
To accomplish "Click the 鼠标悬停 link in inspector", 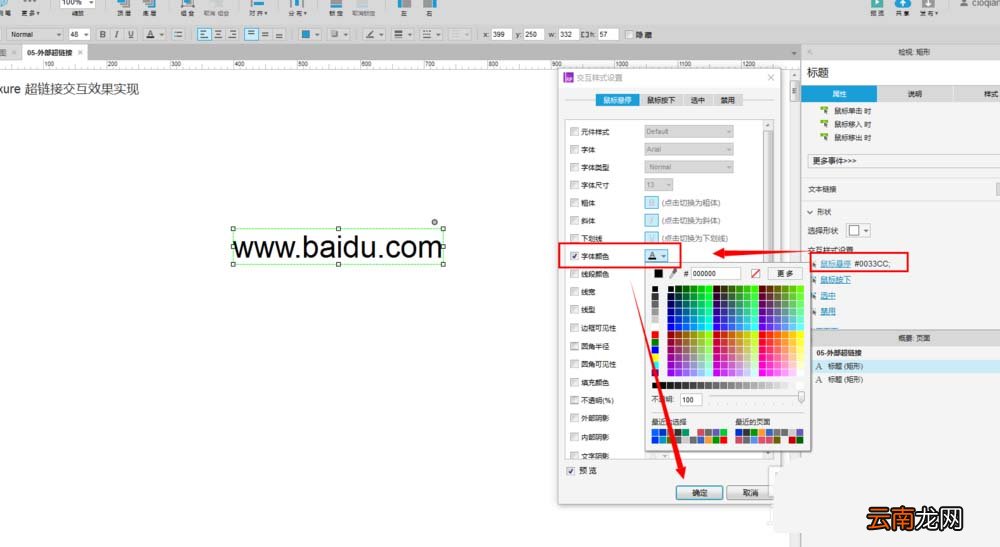I will click(x=835, y=263).
